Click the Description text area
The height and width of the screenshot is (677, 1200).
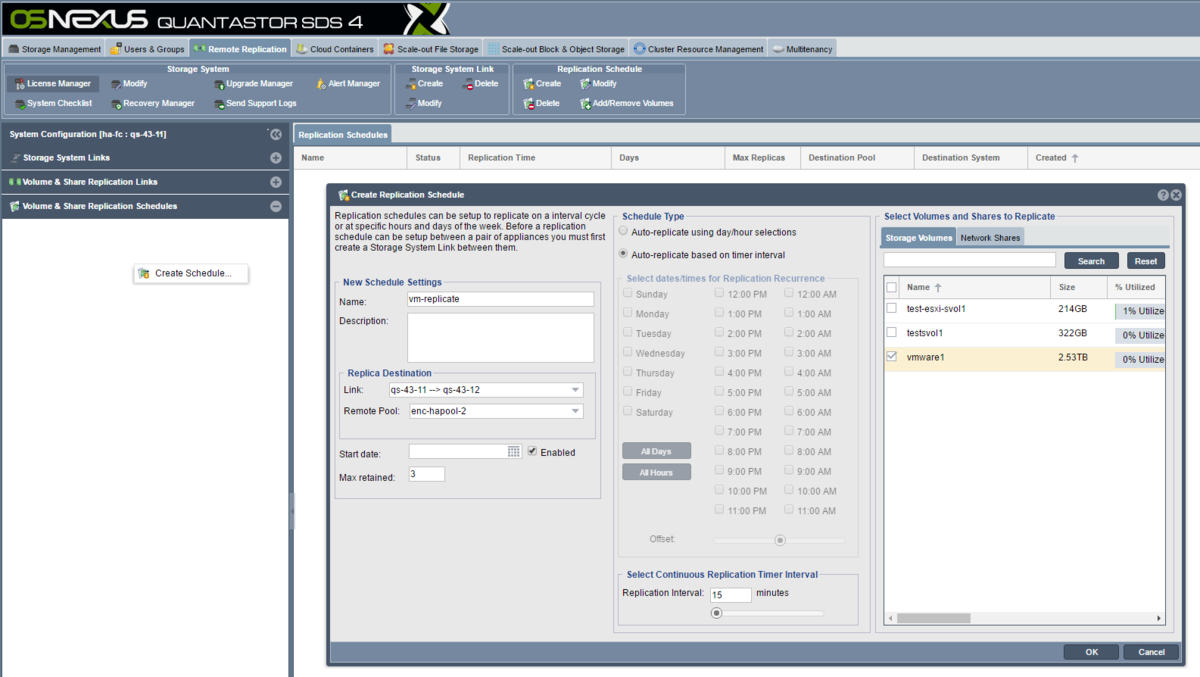tap(500, 337)
